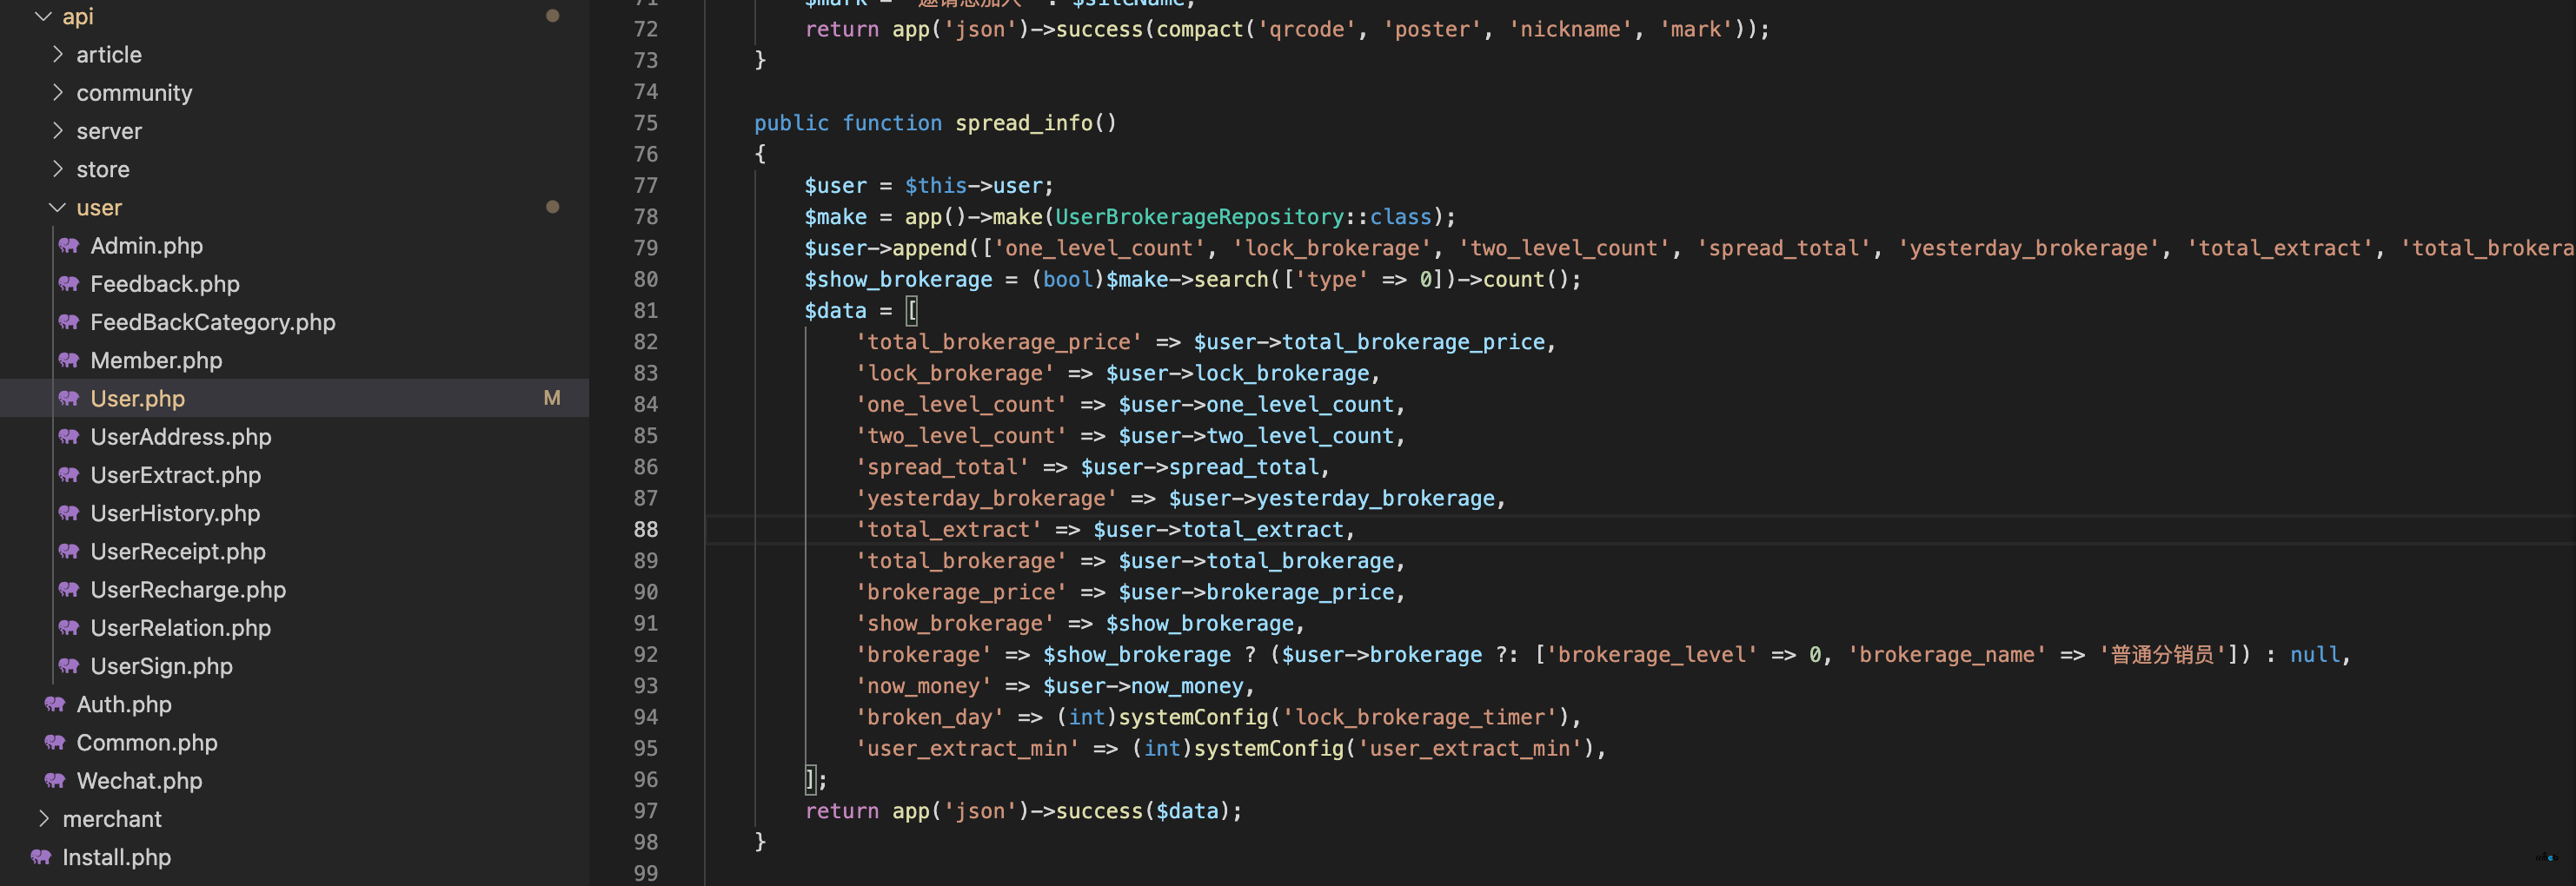Expand the store folder
Screen dimensions: 2576x886
[57, 169]
